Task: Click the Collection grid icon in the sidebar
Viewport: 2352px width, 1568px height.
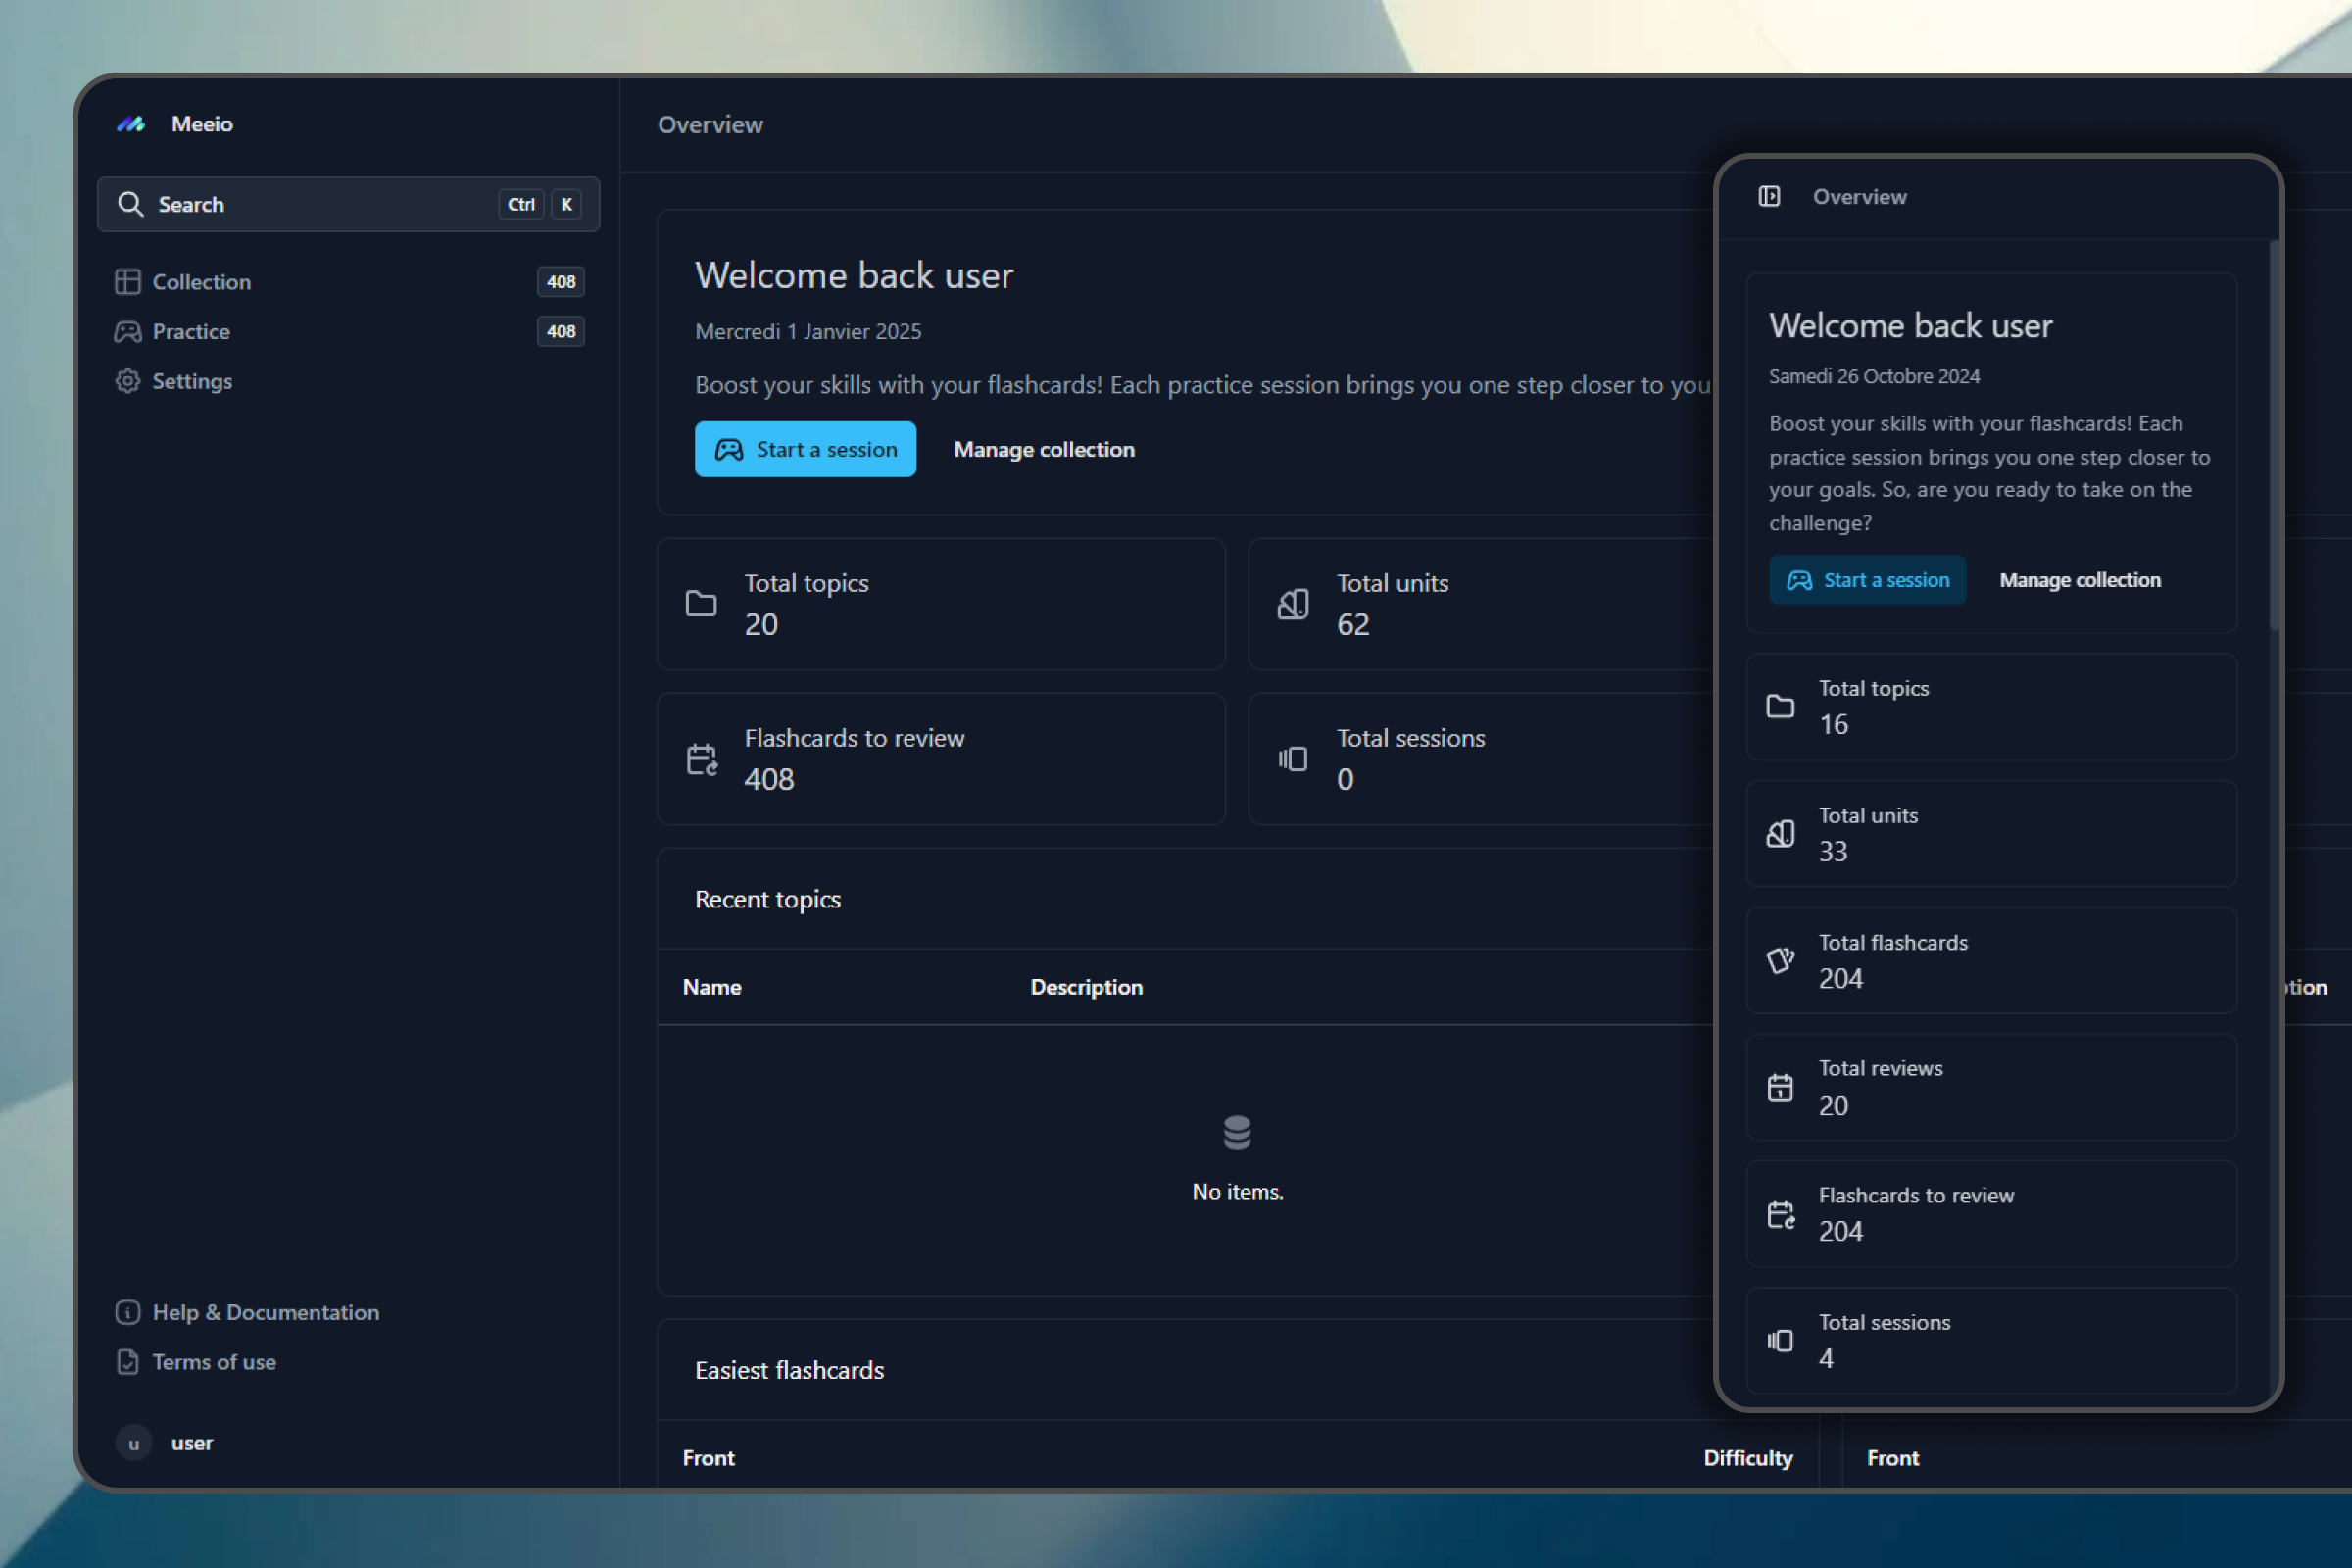Action: [127, 282]
